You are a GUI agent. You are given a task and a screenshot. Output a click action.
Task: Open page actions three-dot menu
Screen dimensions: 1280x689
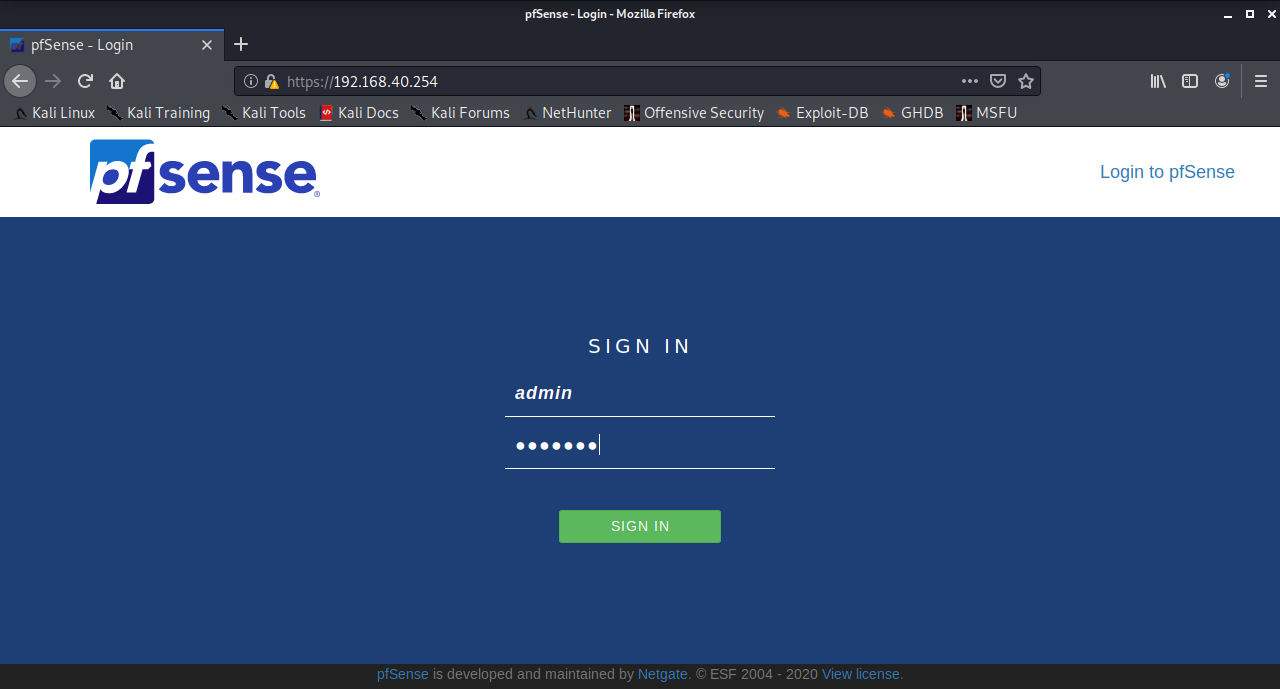coord(970,81)
